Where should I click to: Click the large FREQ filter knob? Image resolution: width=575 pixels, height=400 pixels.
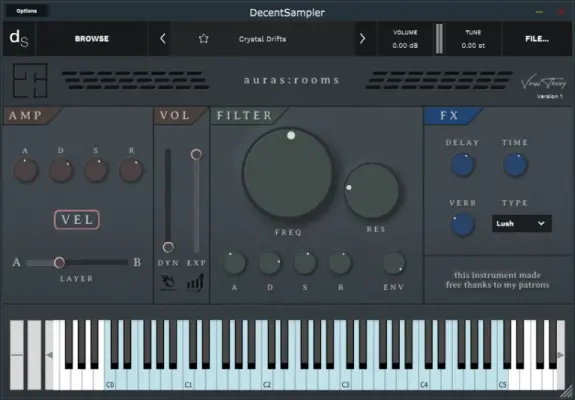point(288,173)
